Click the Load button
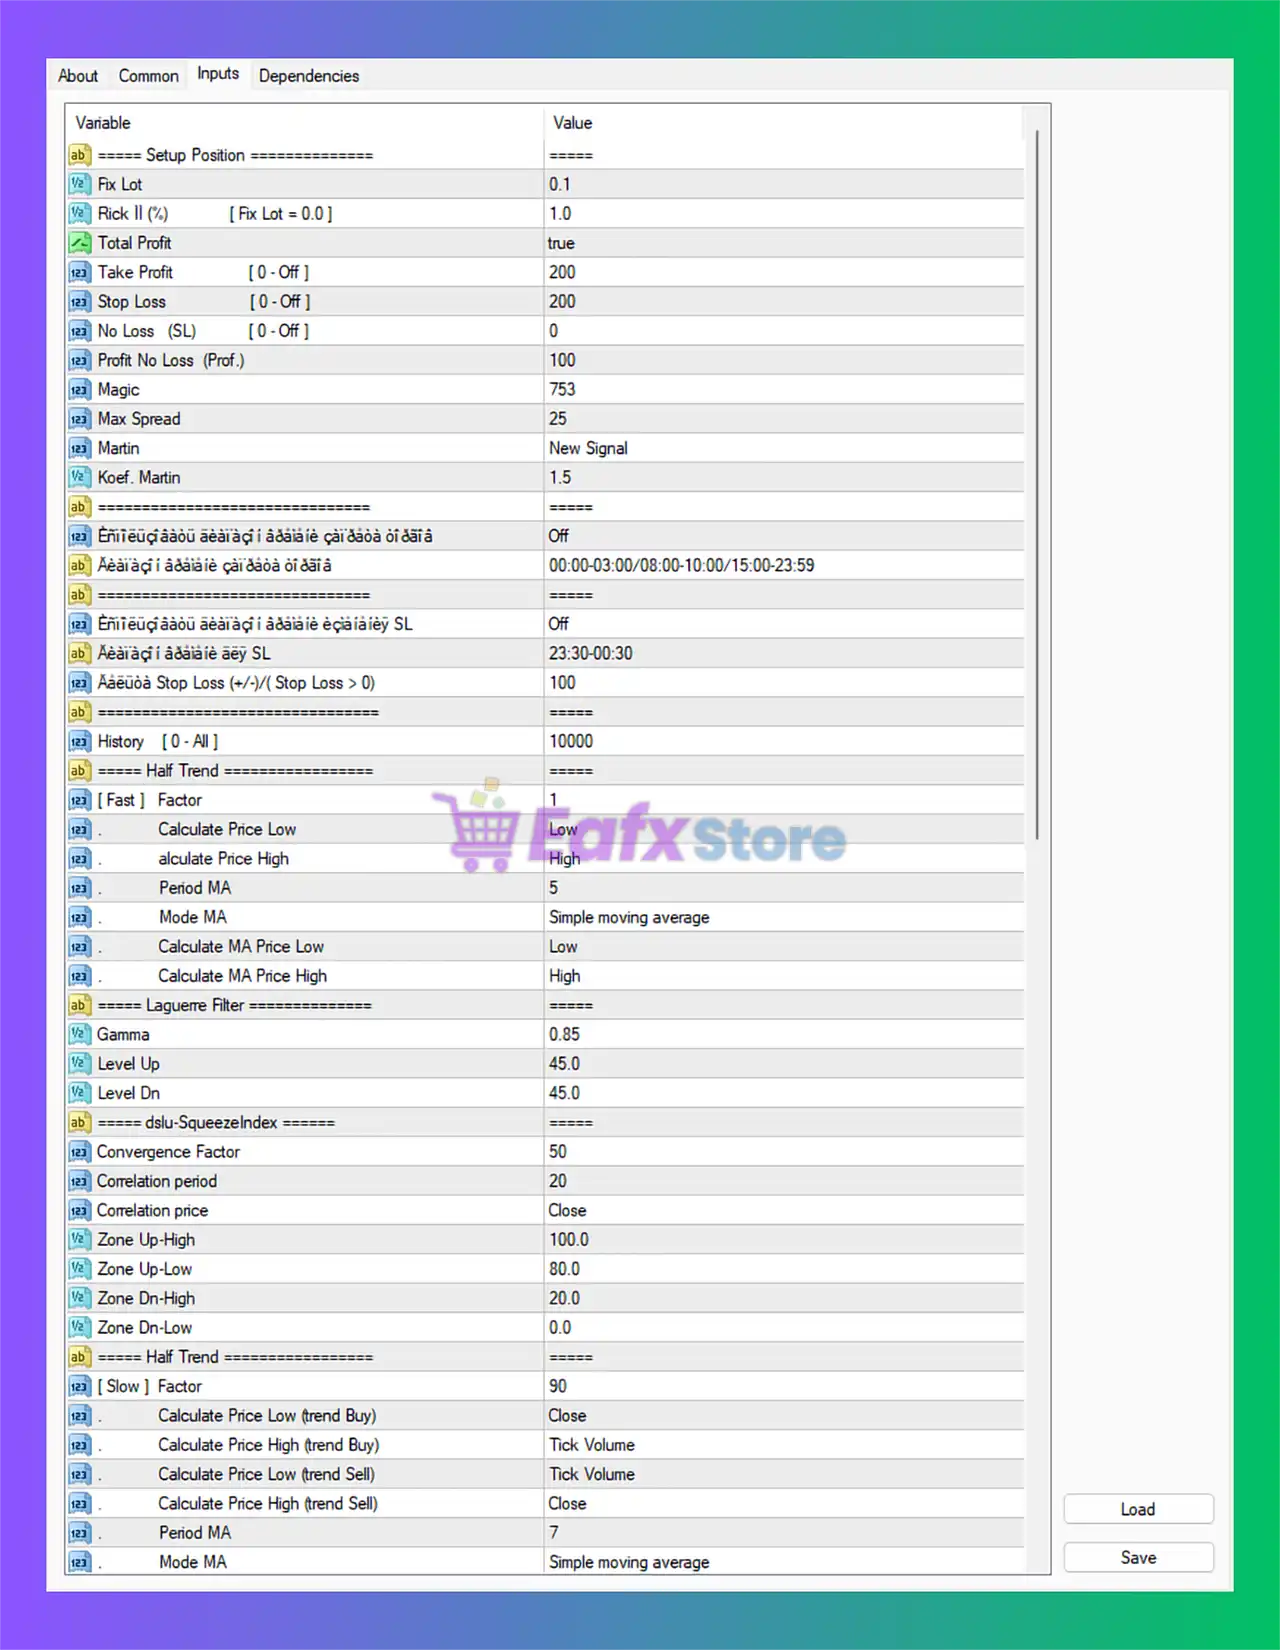Image resolution: width=1280 pixels, height=1650 pixels. pos(1138,1509)
